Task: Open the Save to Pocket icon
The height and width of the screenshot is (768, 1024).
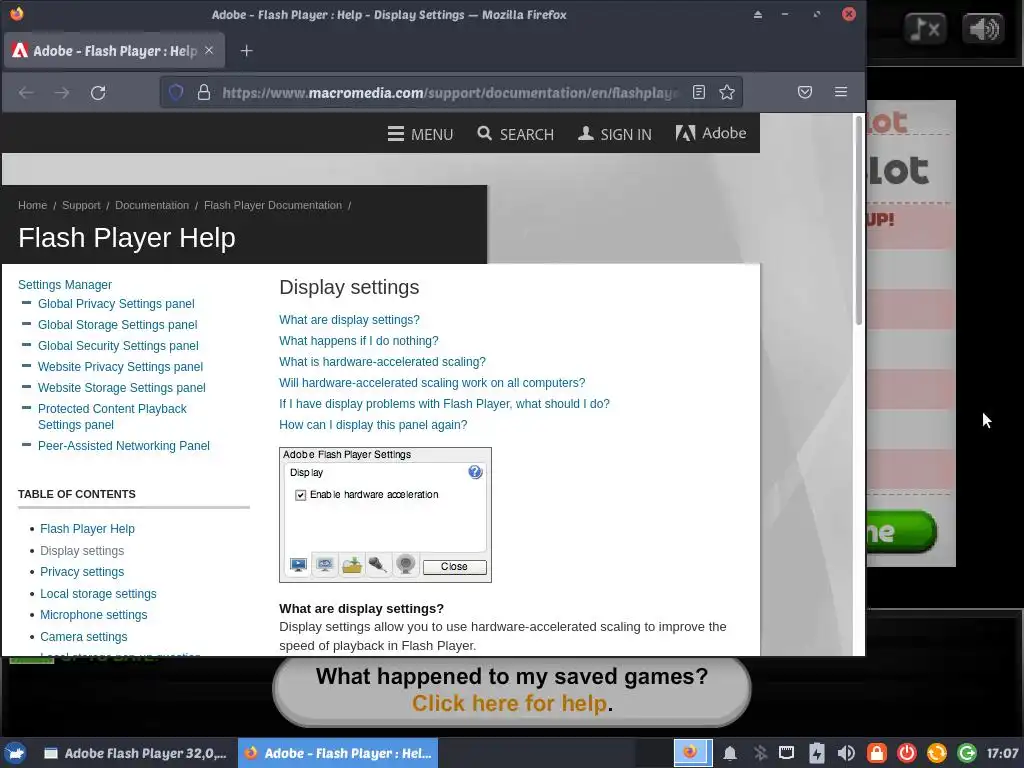Action: coord(805,92)
